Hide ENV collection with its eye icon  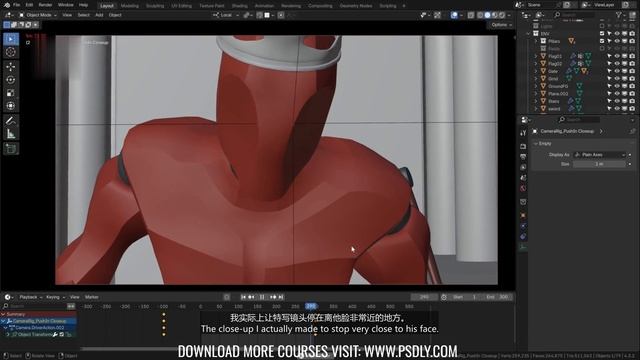coord(617,33)
